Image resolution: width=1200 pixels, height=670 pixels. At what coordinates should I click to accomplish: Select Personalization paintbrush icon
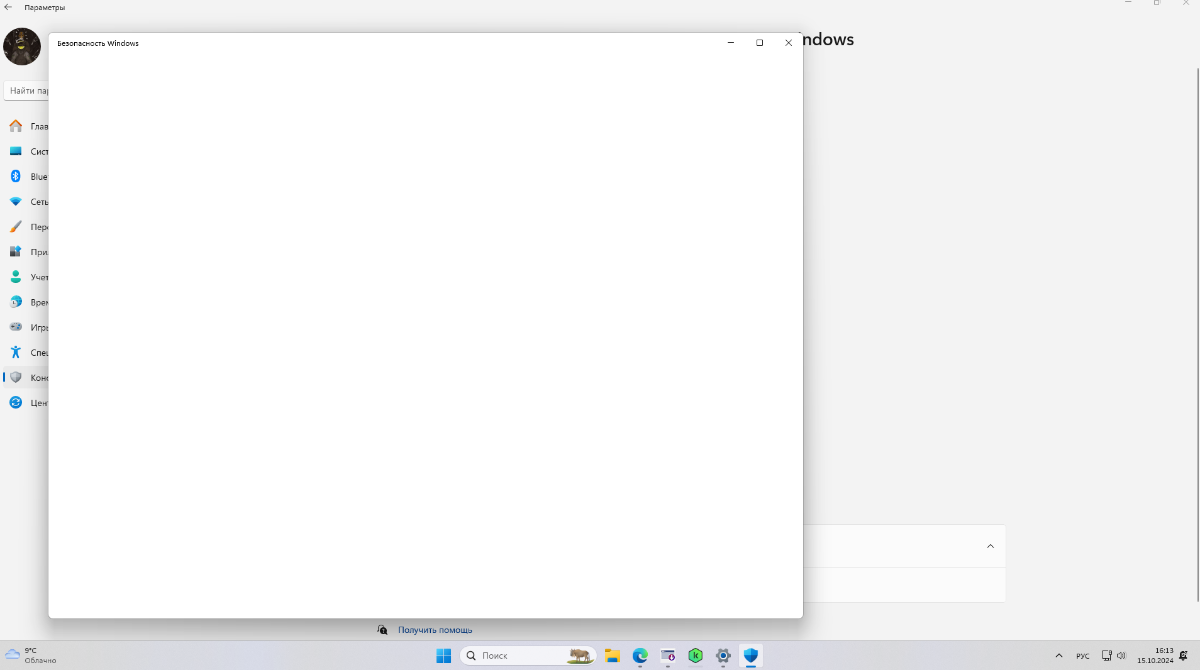click(x=16, y=227)
